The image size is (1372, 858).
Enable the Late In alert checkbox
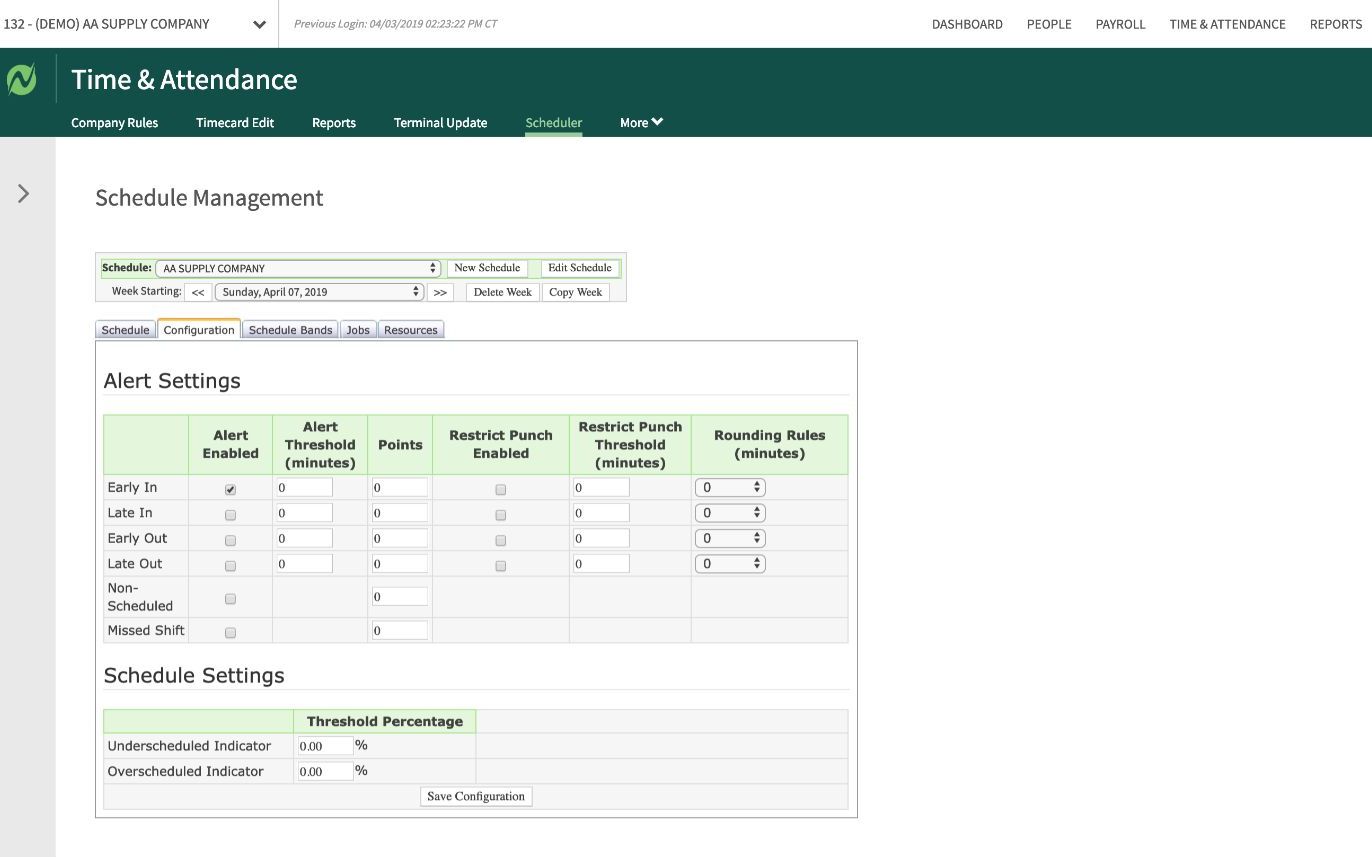pyautogui.click(x=230, y=515)
